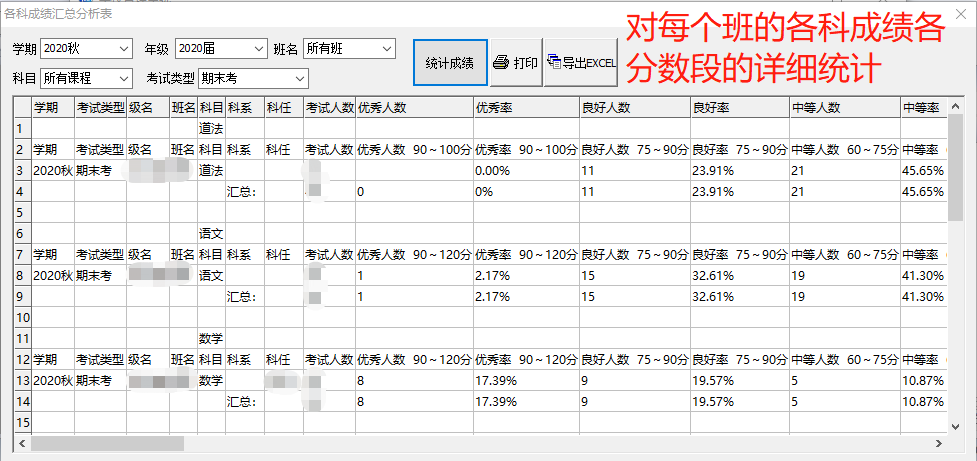The width and height of the screenshot is (977, 461).
Task: Click the 统计成绩 button
Action: click(450, 63)
